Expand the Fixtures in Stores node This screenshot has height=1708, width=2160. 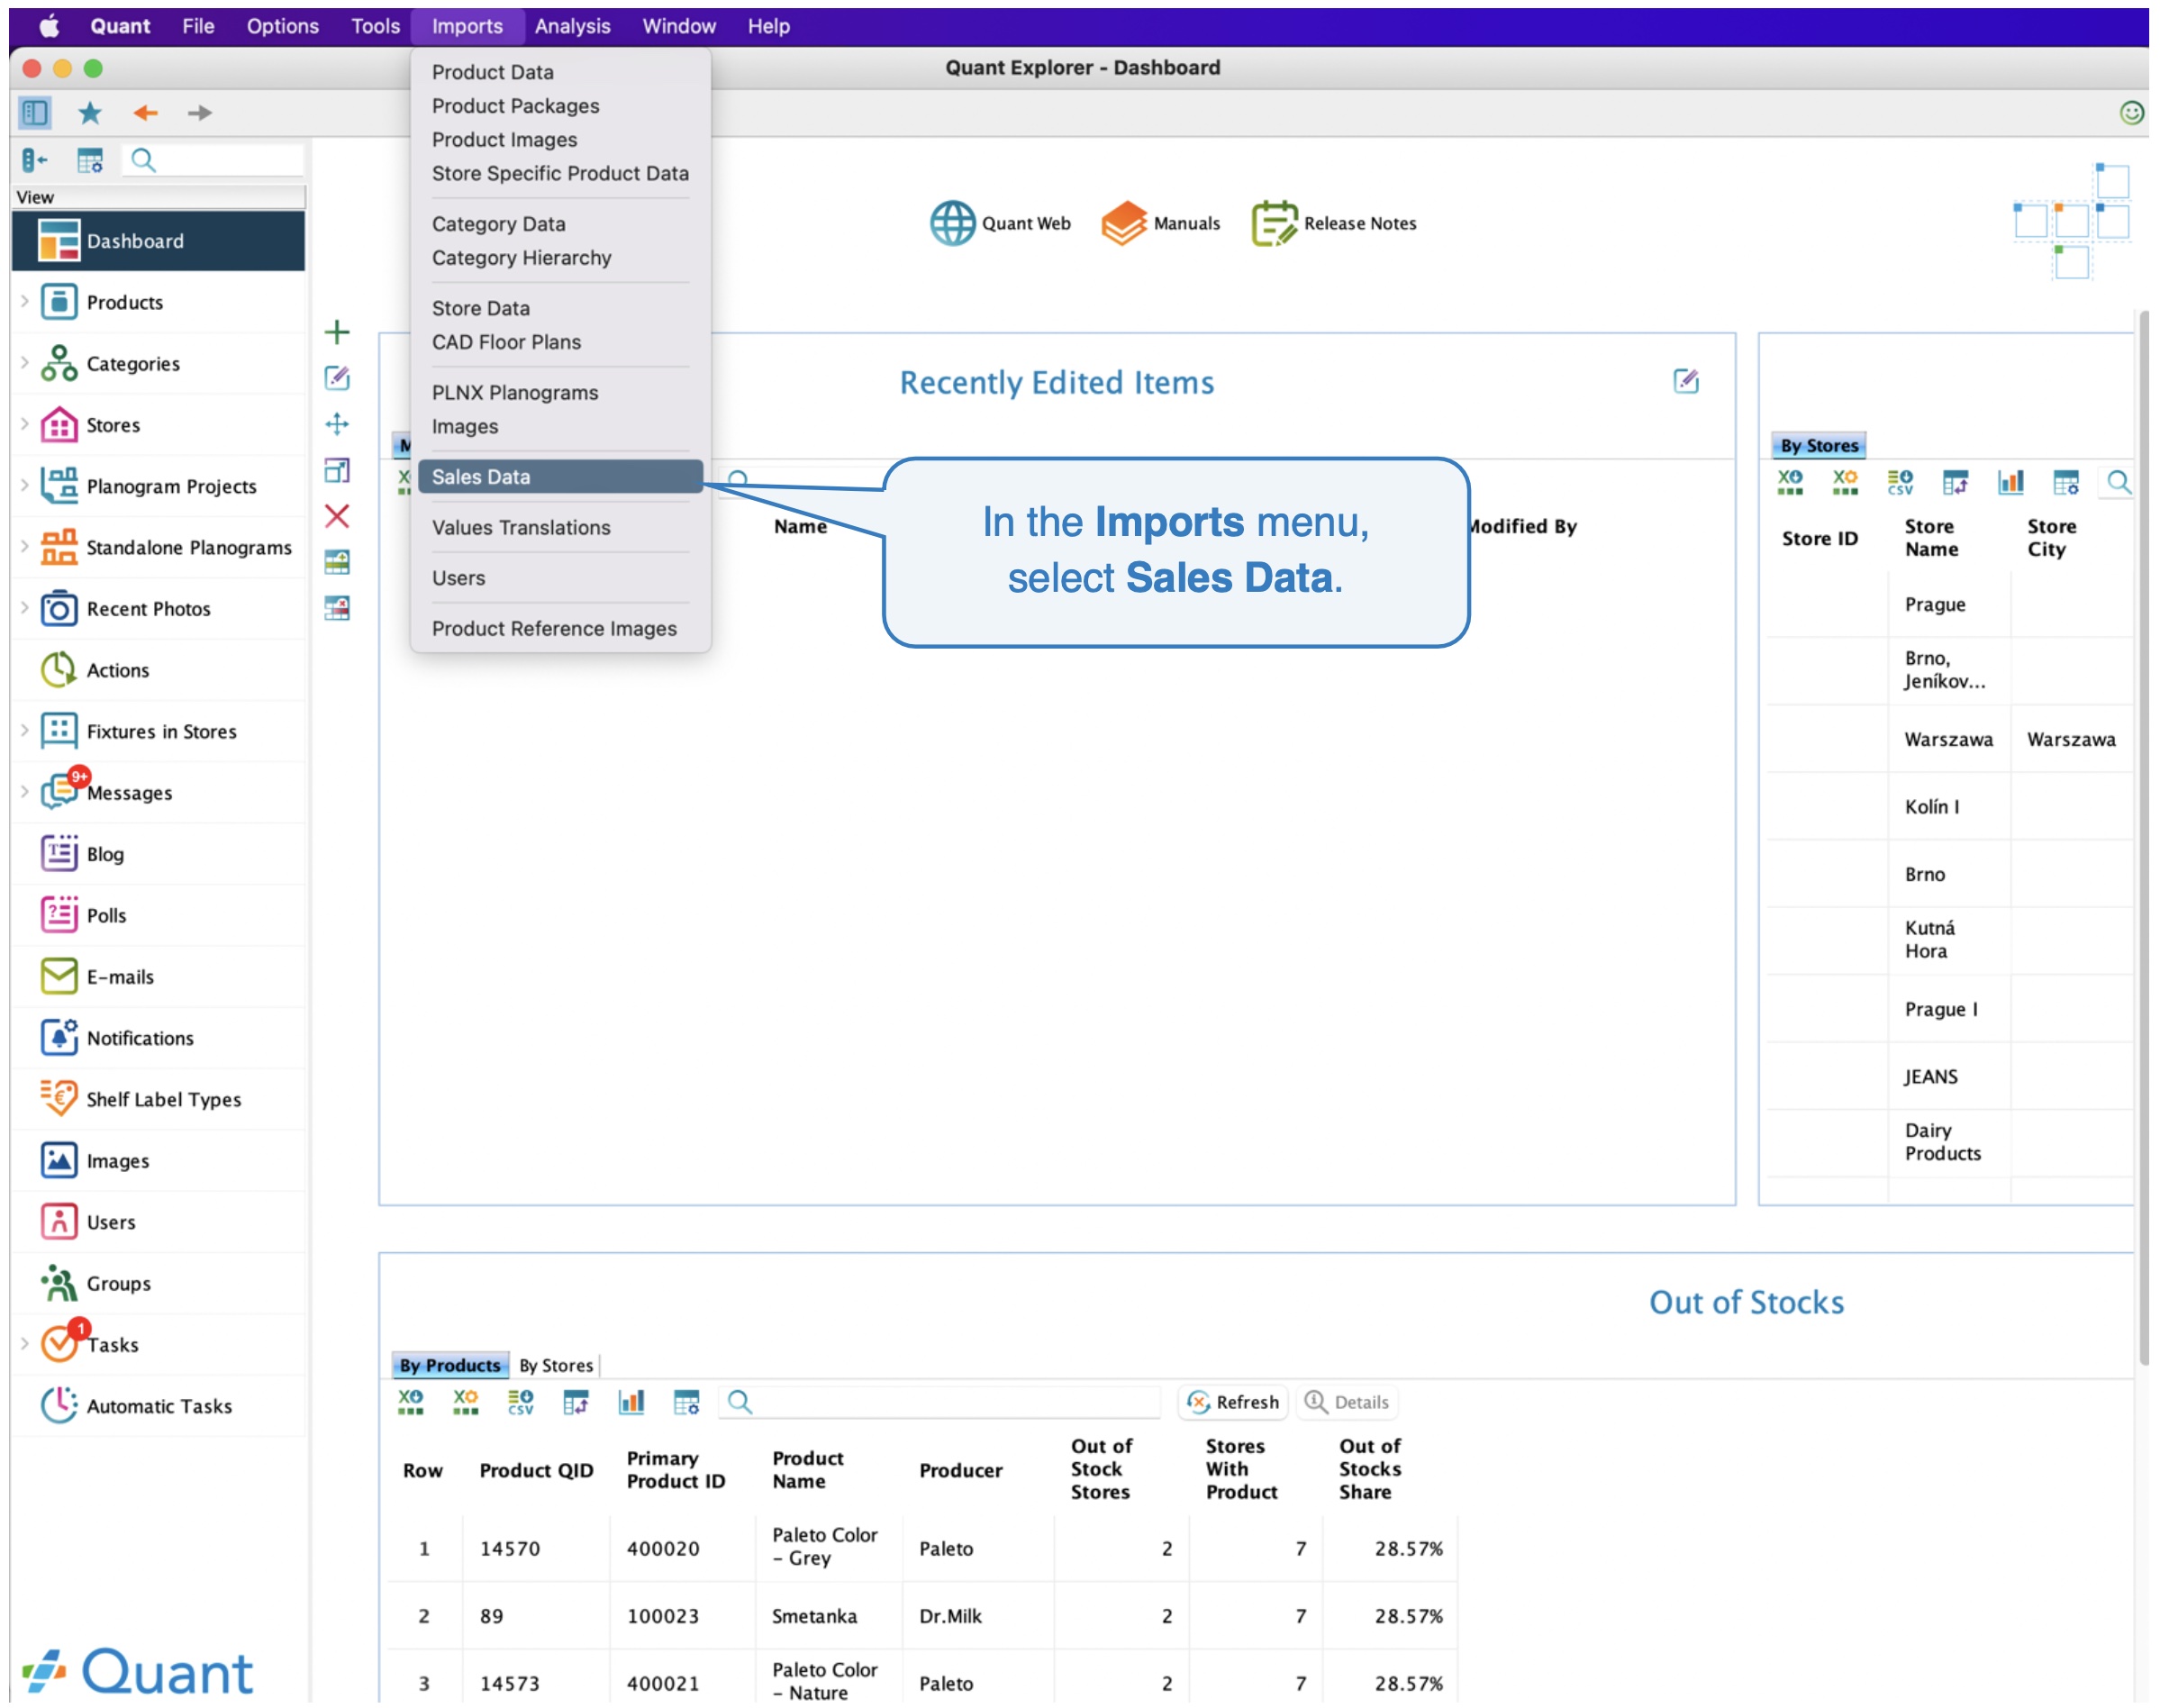click(24, 730)
